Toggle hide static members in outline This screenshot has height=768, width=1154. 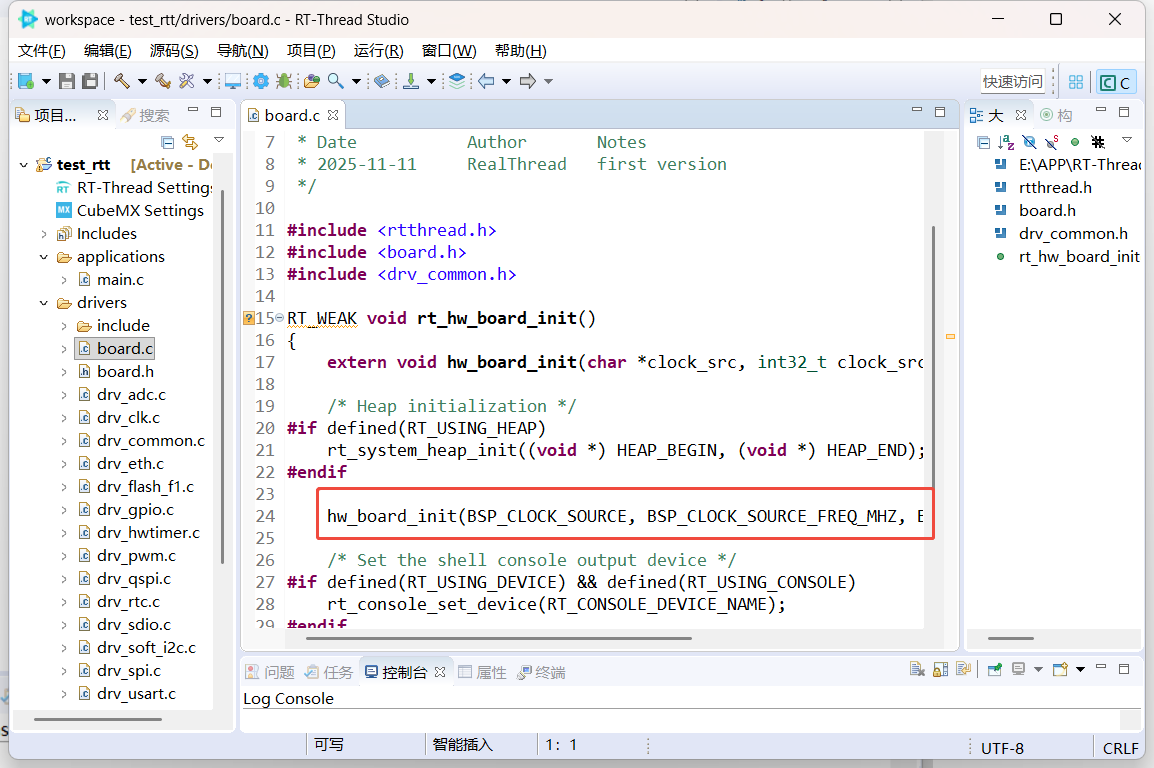coord(1052,142)
